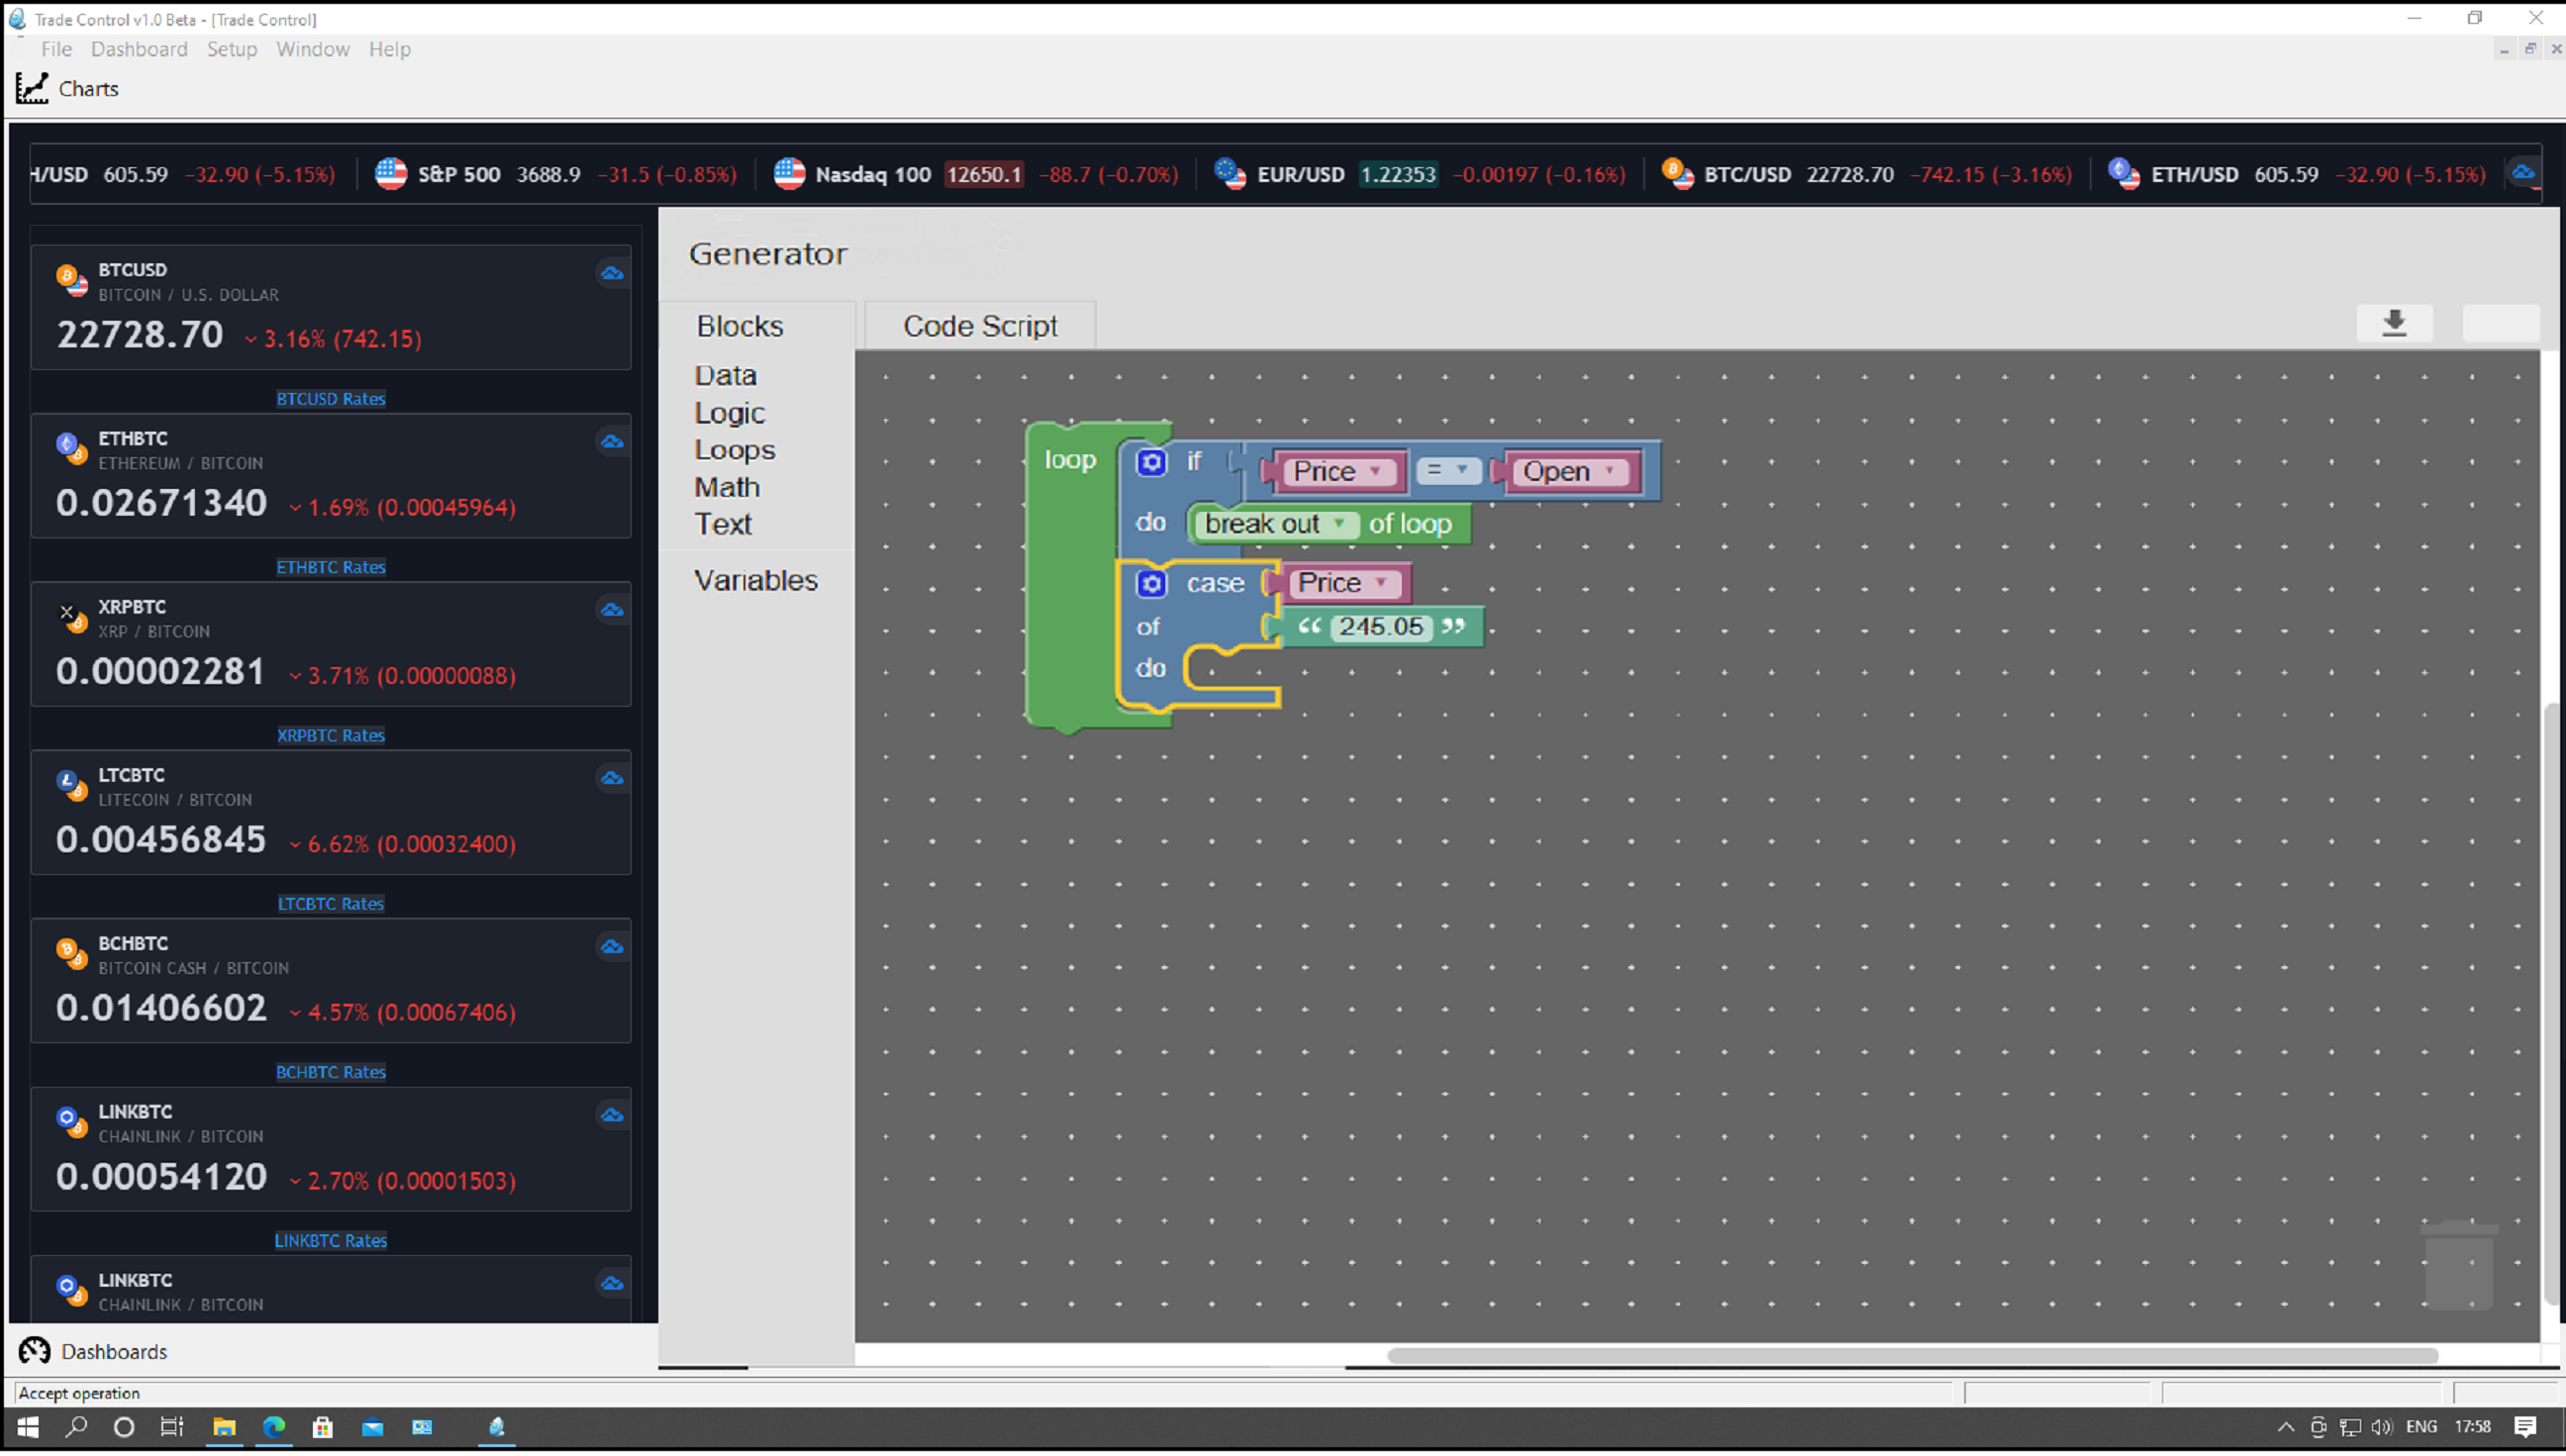This screenshot has height=1456, width=2566.
Task: Open the Text block category
Action: tap(723, 524)
